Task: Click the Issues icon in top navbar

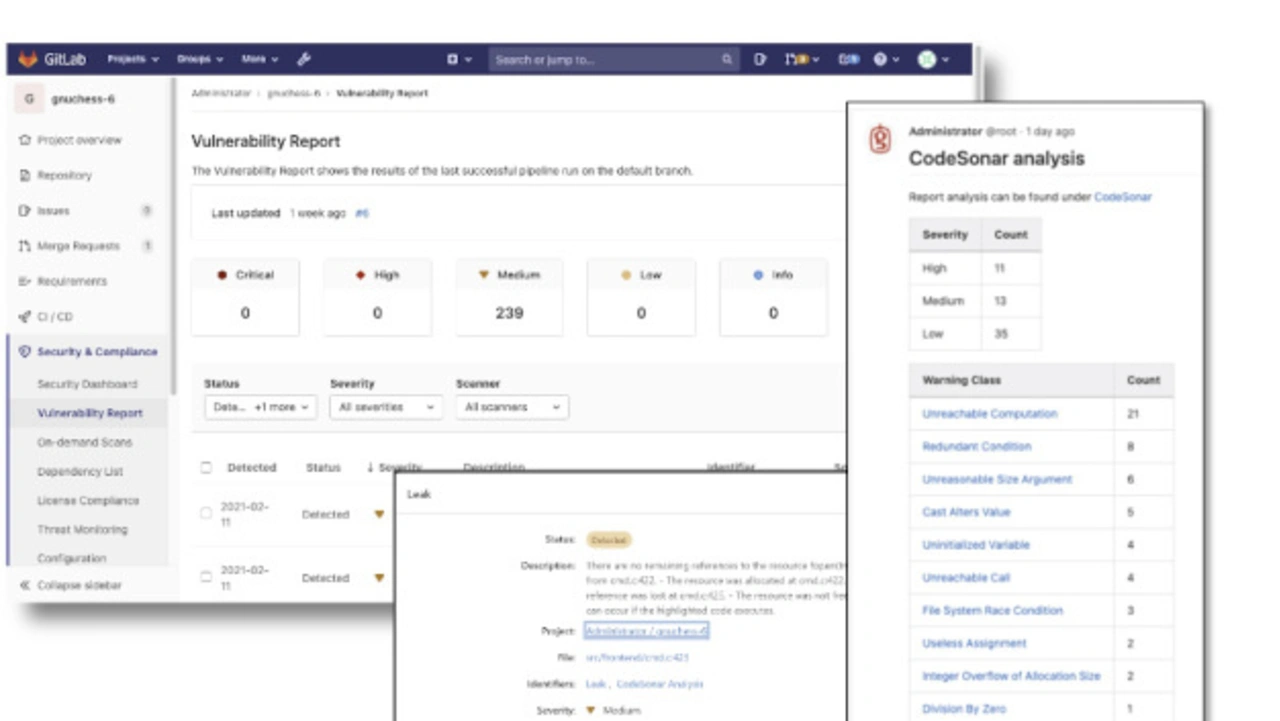Action: [760, 60]
